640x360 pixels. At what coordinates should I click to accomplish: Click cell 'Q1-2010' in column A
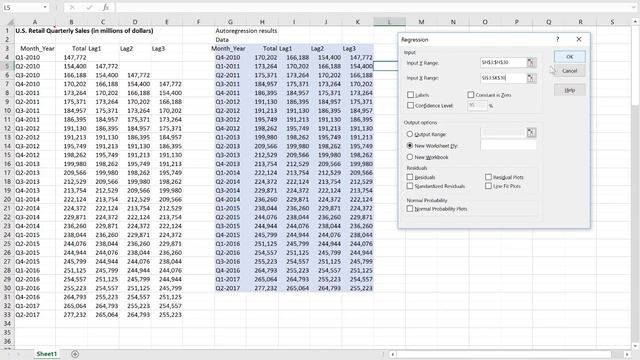click(28, 57)
